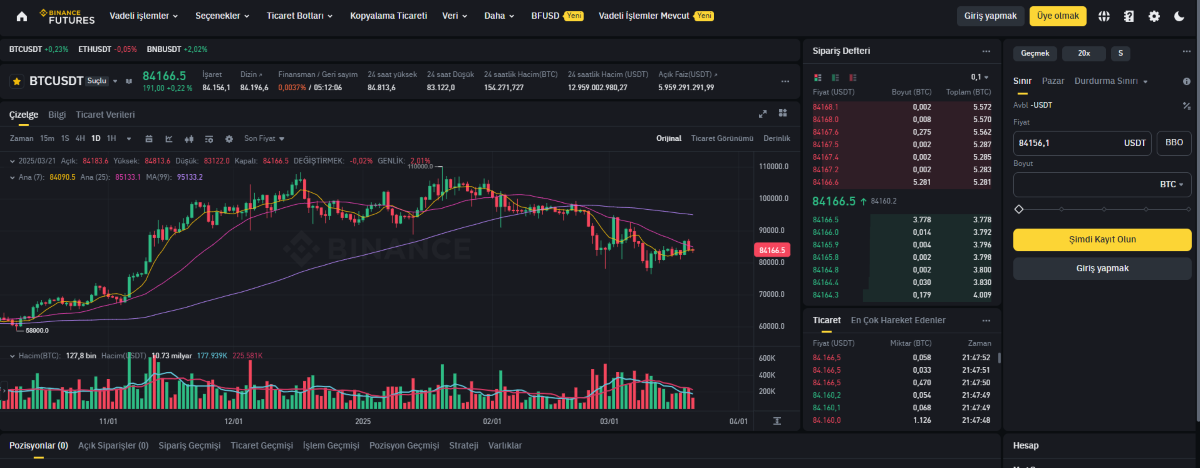Show both bids and asks order book view
1200x468 pixels.
(x=817, y=77)
